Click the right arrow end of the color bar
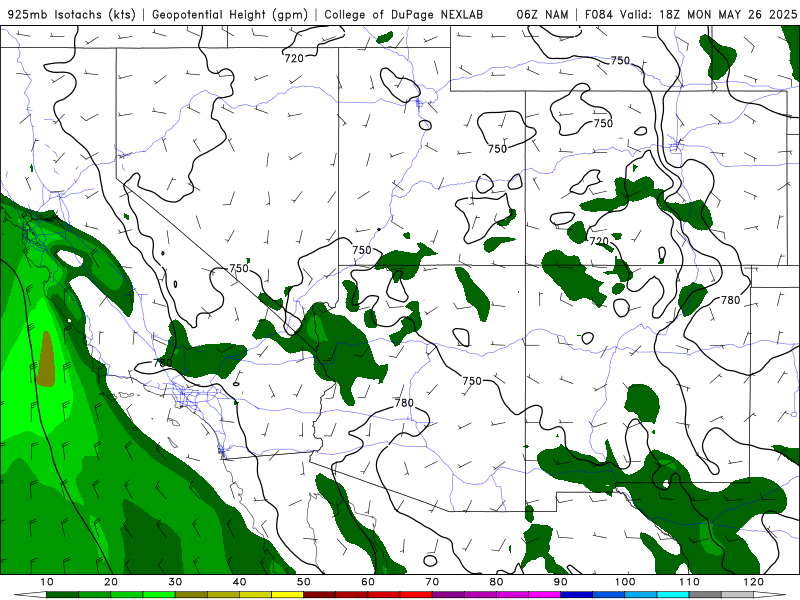Screen dimensions: 800x600 (x=770, y=595)
